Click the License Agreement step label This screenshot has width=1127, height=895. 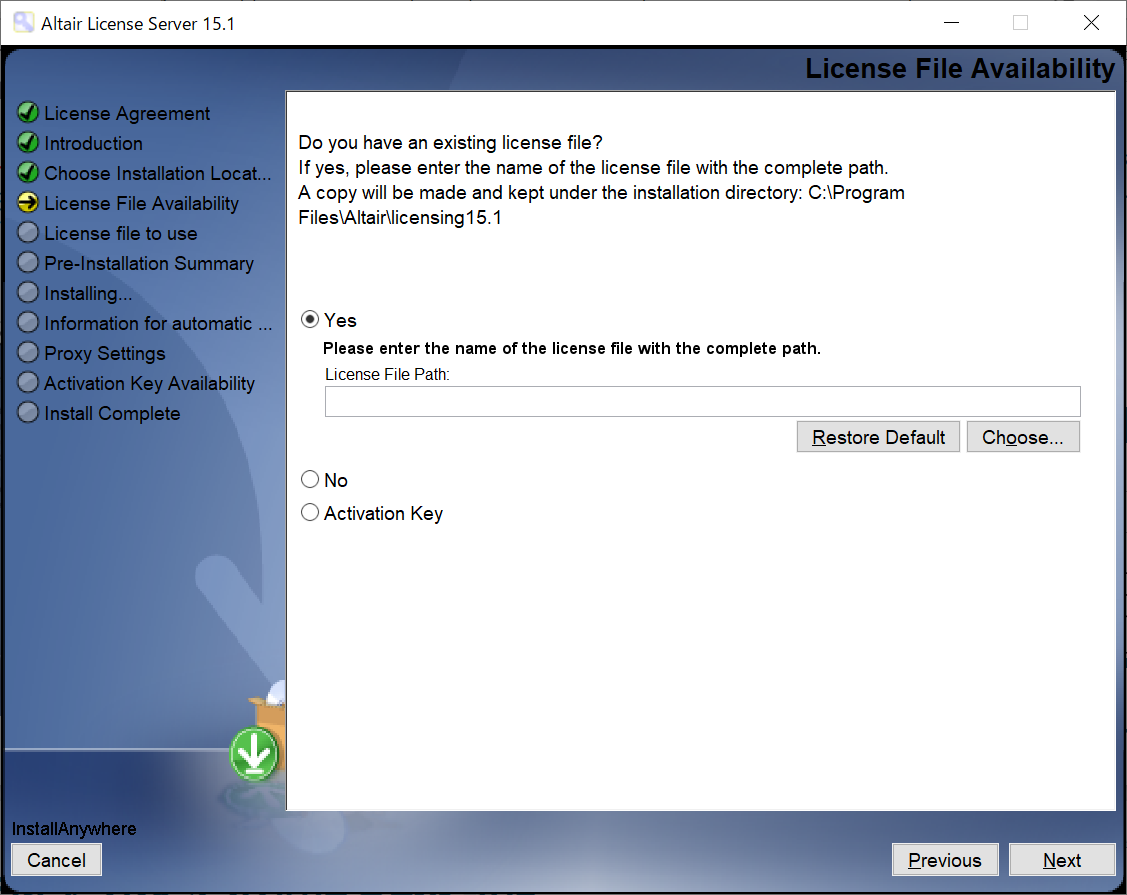(x=127, y=114)
